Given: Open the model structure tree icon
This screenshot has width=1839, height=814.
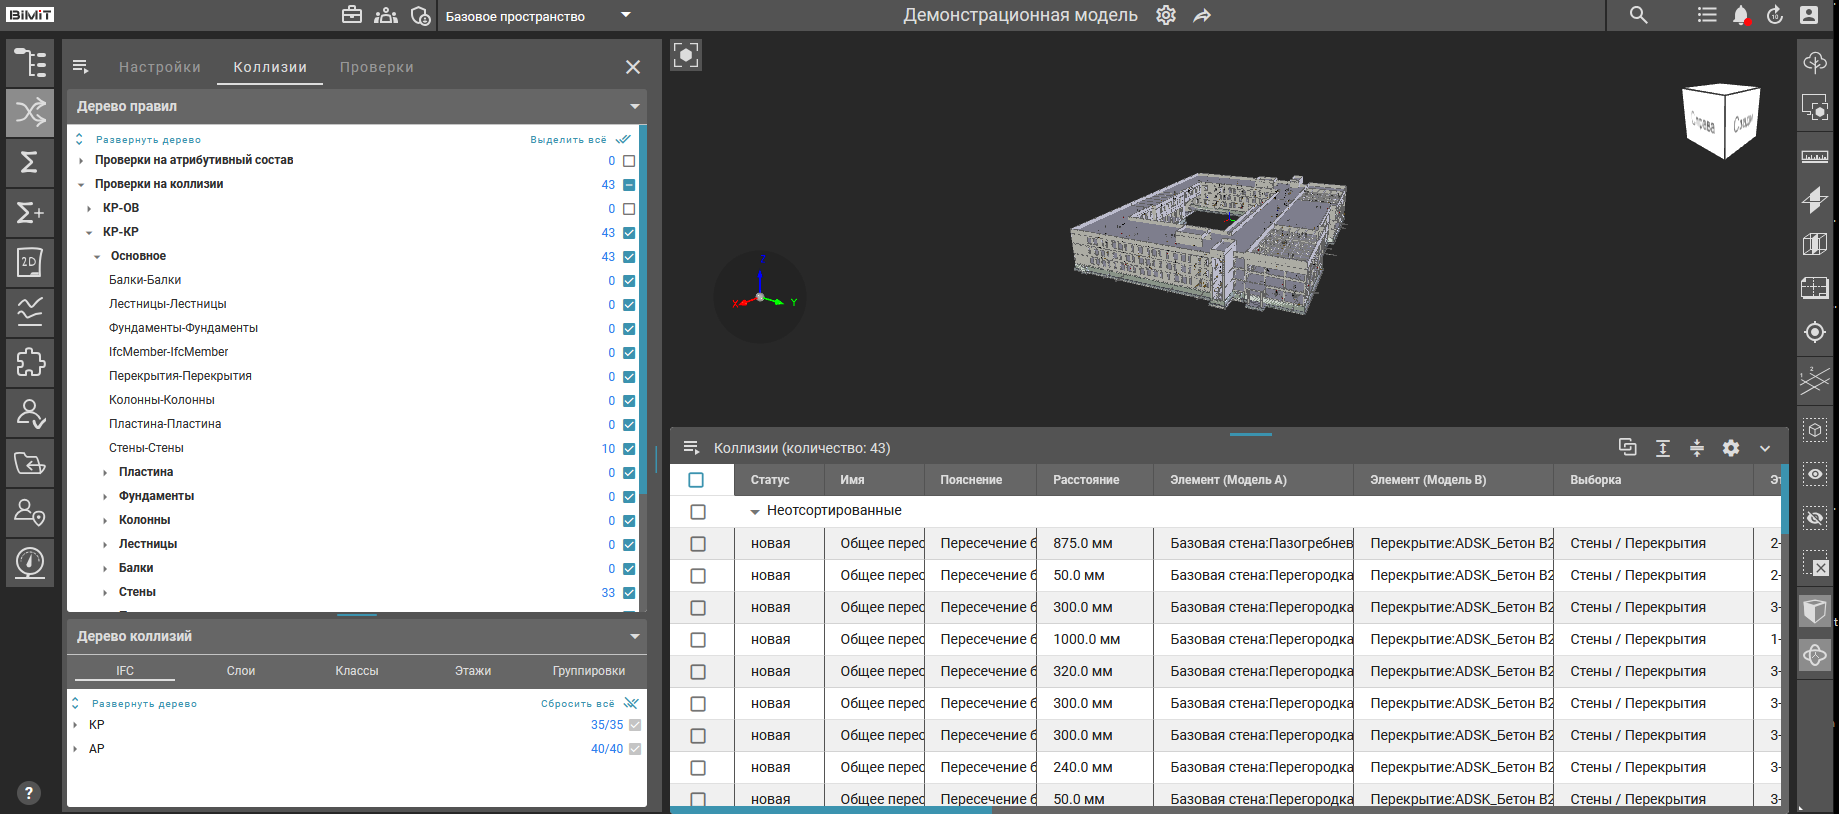Looking at the screenshot, I should (x=30, y=62).
